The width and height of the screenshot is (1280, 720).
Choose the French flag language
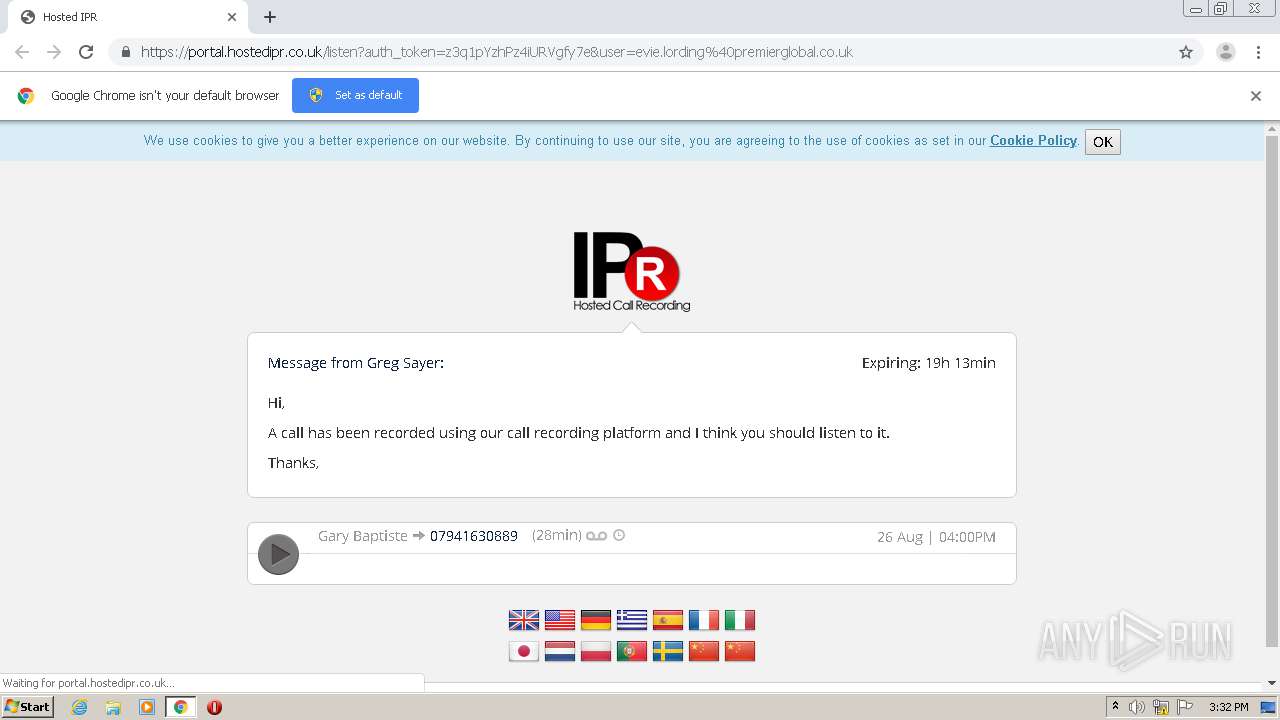[704, 620]
